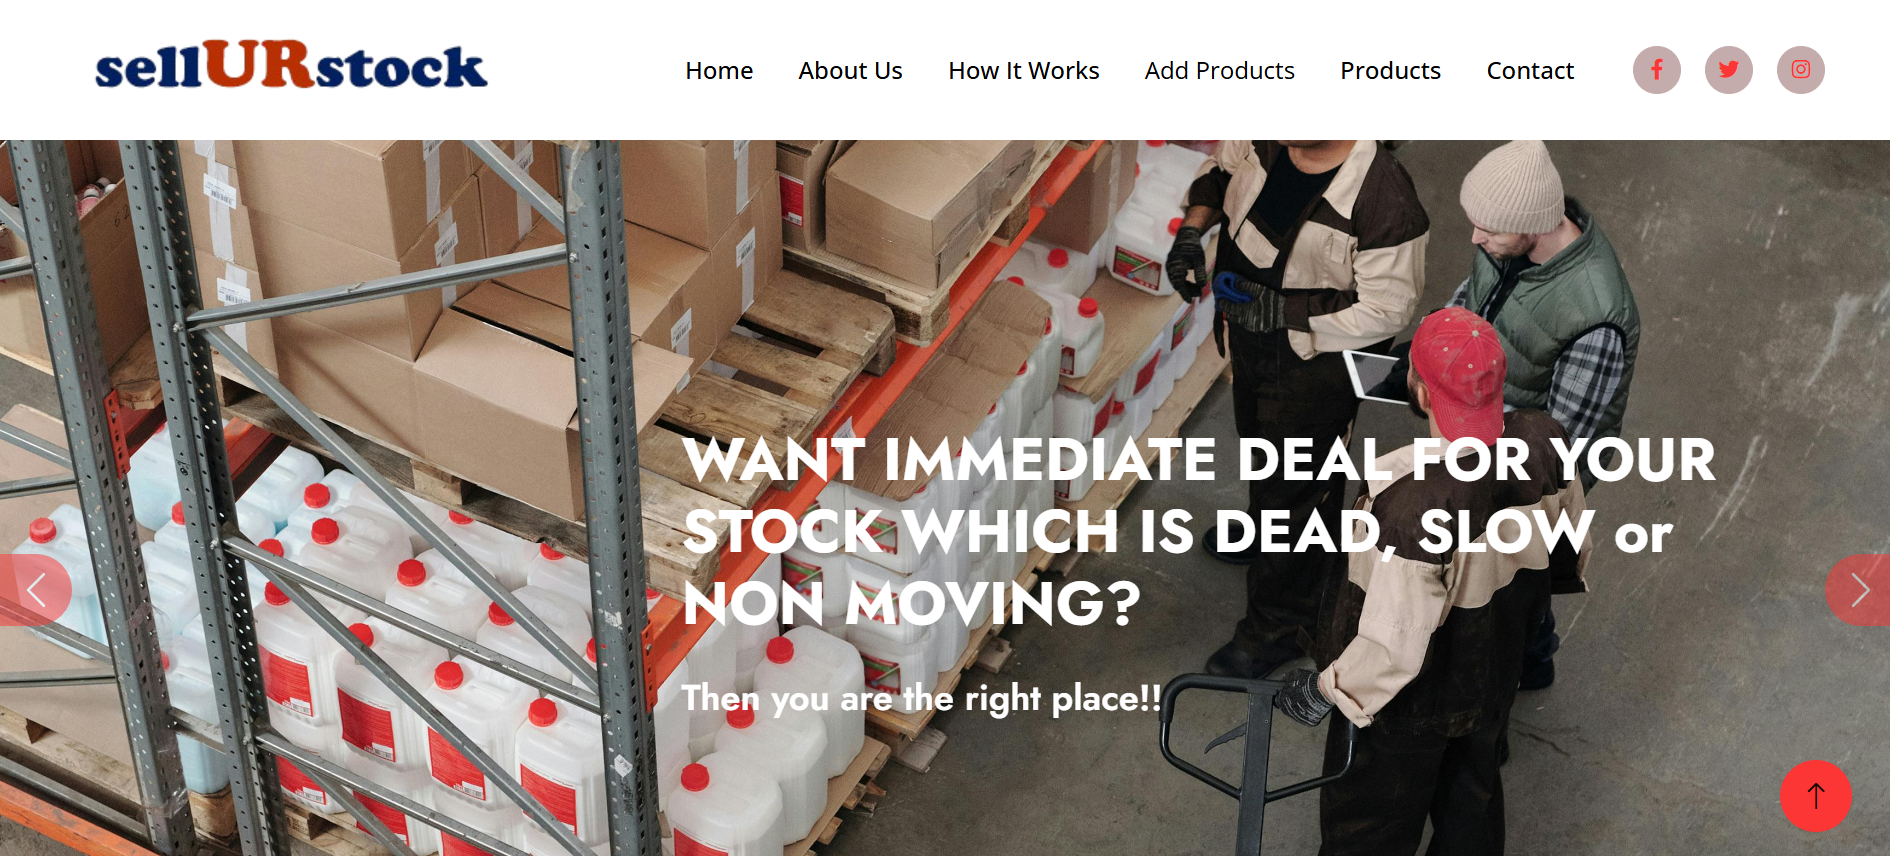
Task: Open the Home menu item
Action: click(x=719, y=71)
